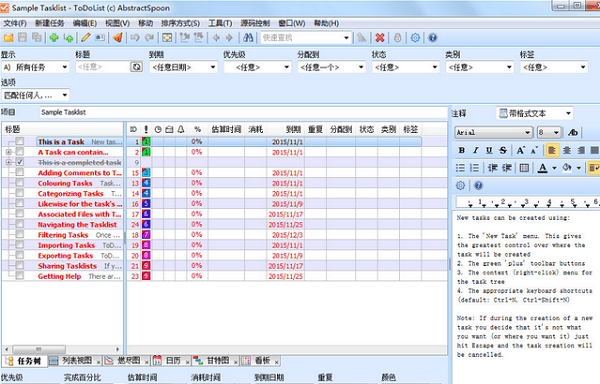Image resolution: width=600 pixels, height=384 pixels.
Task: Open tasklist with the folder toolbar icon
Action: [x=8, y=37]
